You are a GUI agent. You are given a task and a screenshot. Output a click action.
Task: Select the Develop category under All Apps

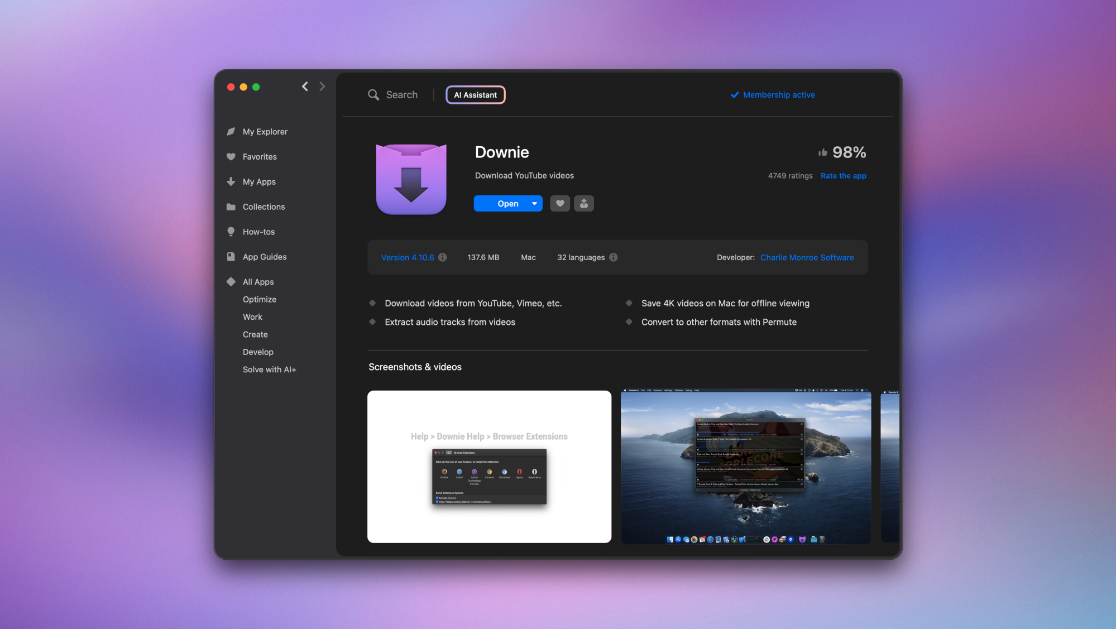(x=258, y=351)
